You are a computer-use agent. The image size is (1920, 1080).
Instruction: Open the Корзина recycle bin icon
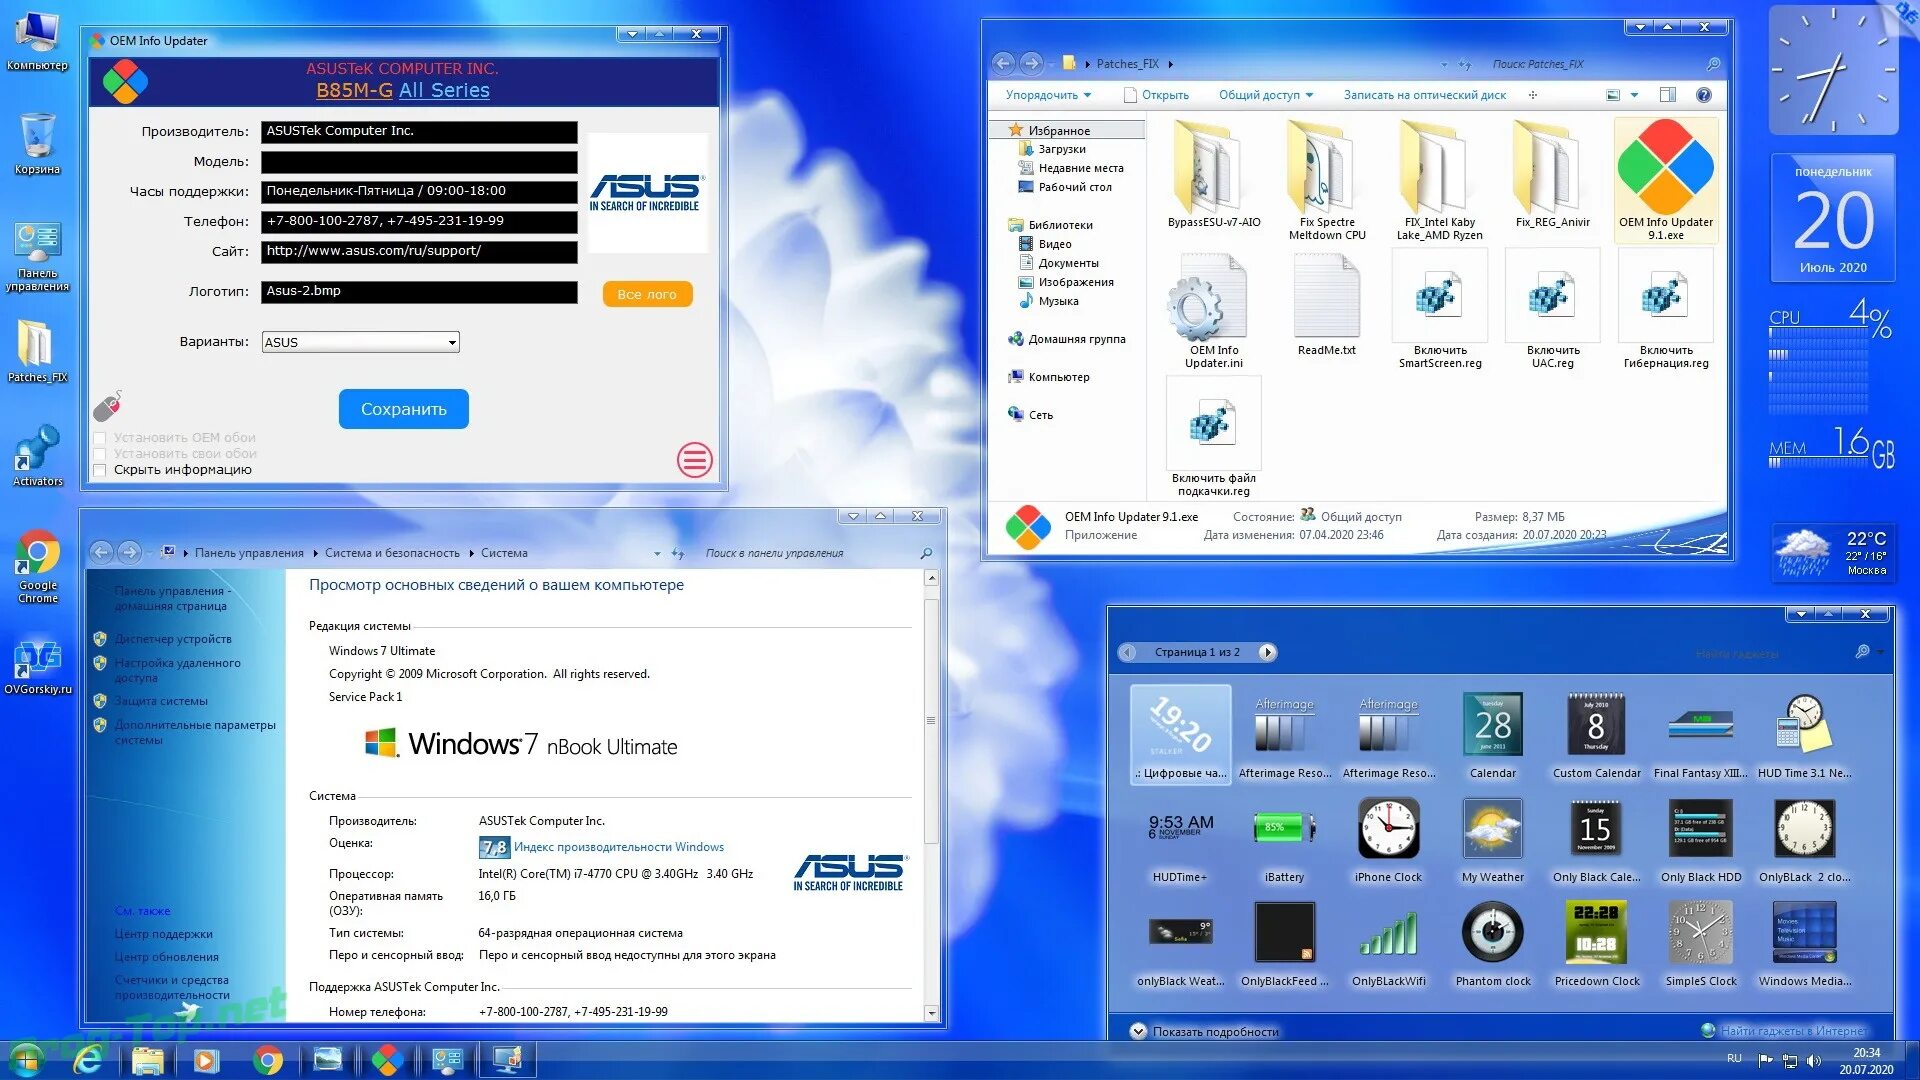pyautogui.click(x=37, y=144)
